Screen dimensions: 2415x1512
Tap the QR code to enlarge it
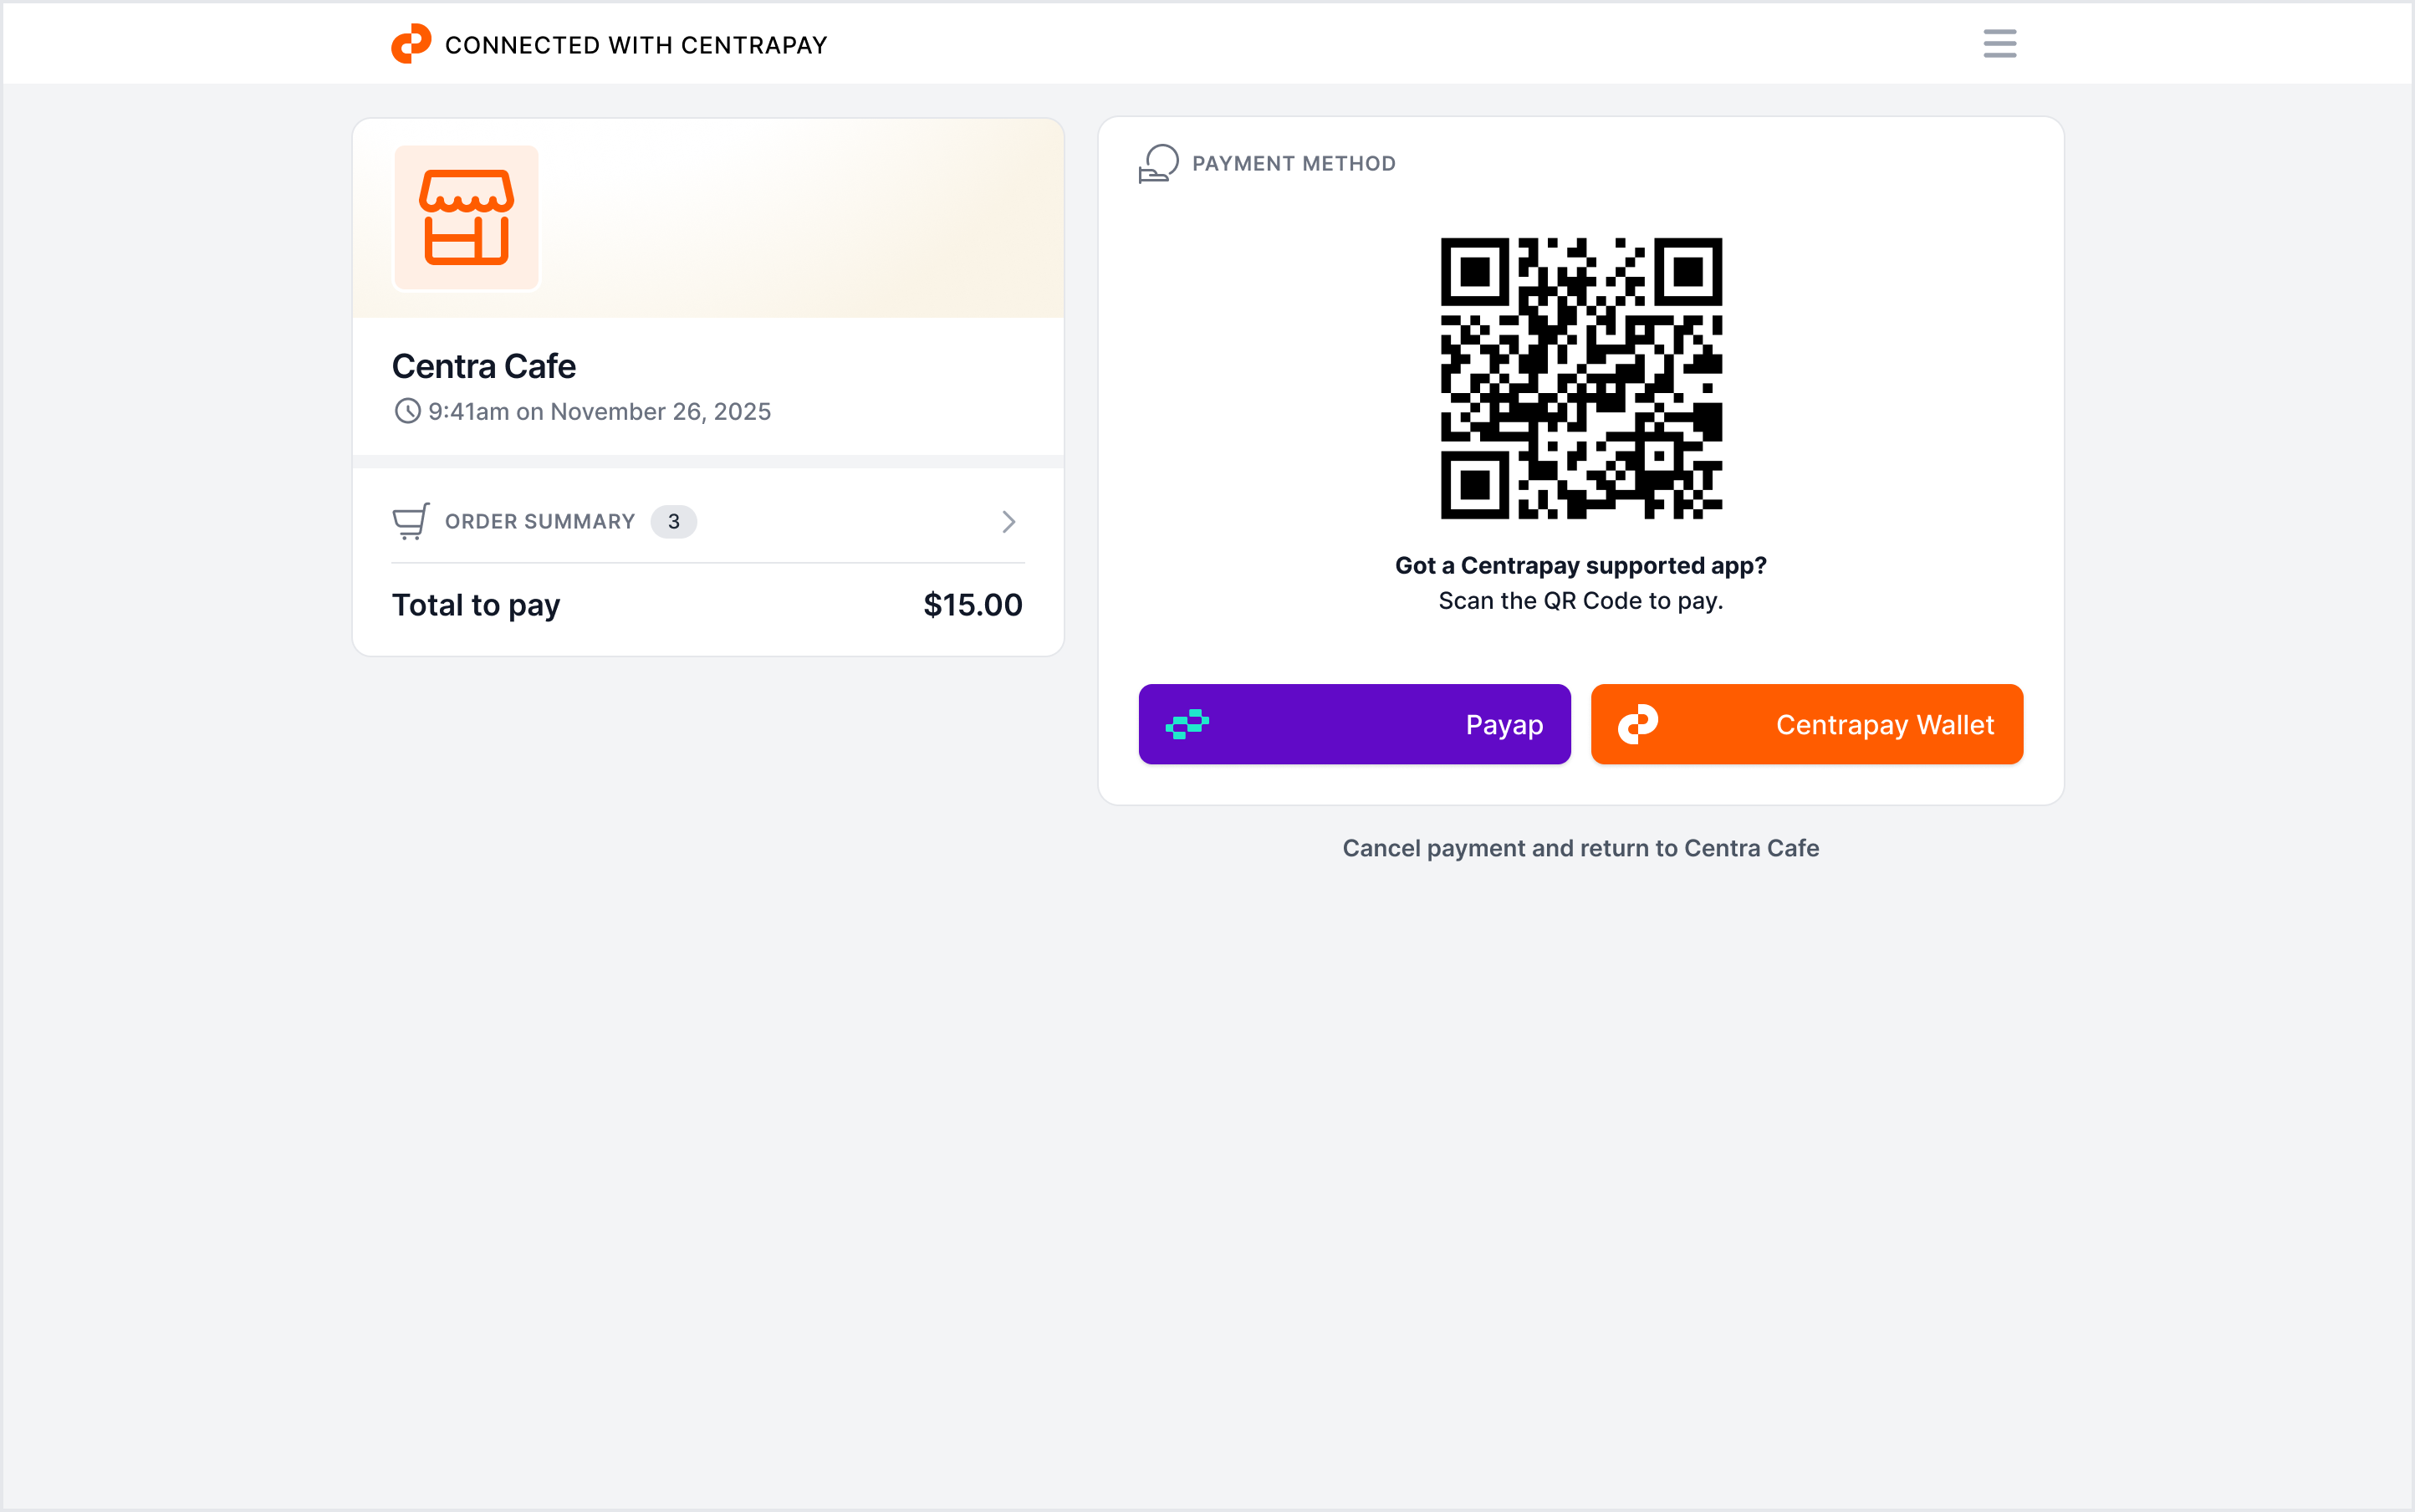(x=1582, y=378)
